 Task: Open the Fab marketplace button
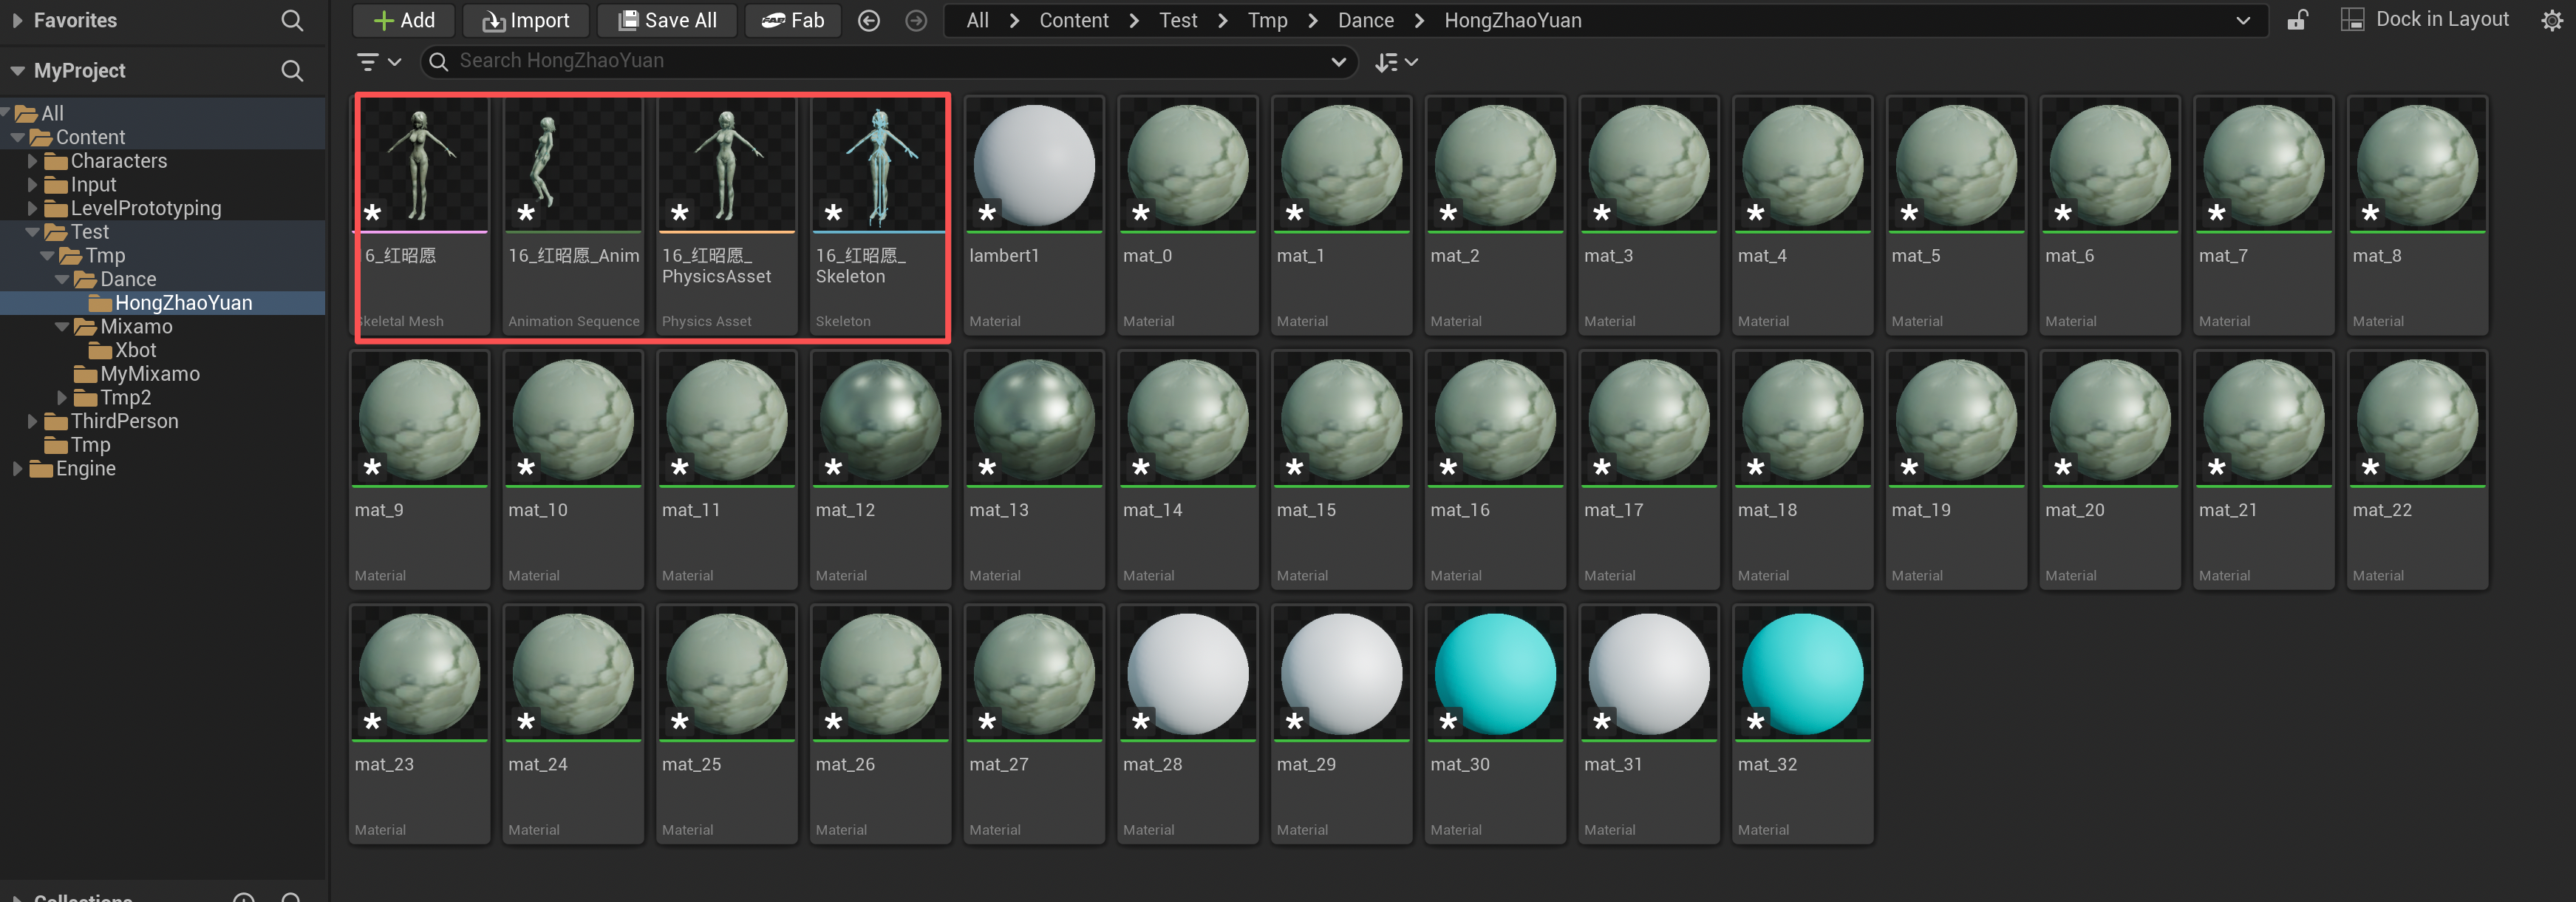[x=792, y=20]
